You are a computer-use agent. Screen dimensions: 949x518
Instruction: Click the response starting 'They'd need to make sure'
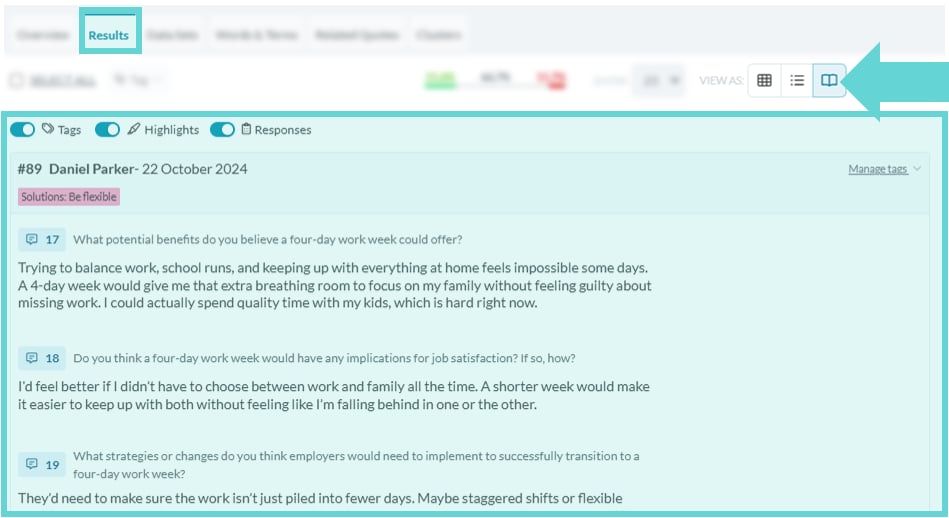(x=320, y=498)
